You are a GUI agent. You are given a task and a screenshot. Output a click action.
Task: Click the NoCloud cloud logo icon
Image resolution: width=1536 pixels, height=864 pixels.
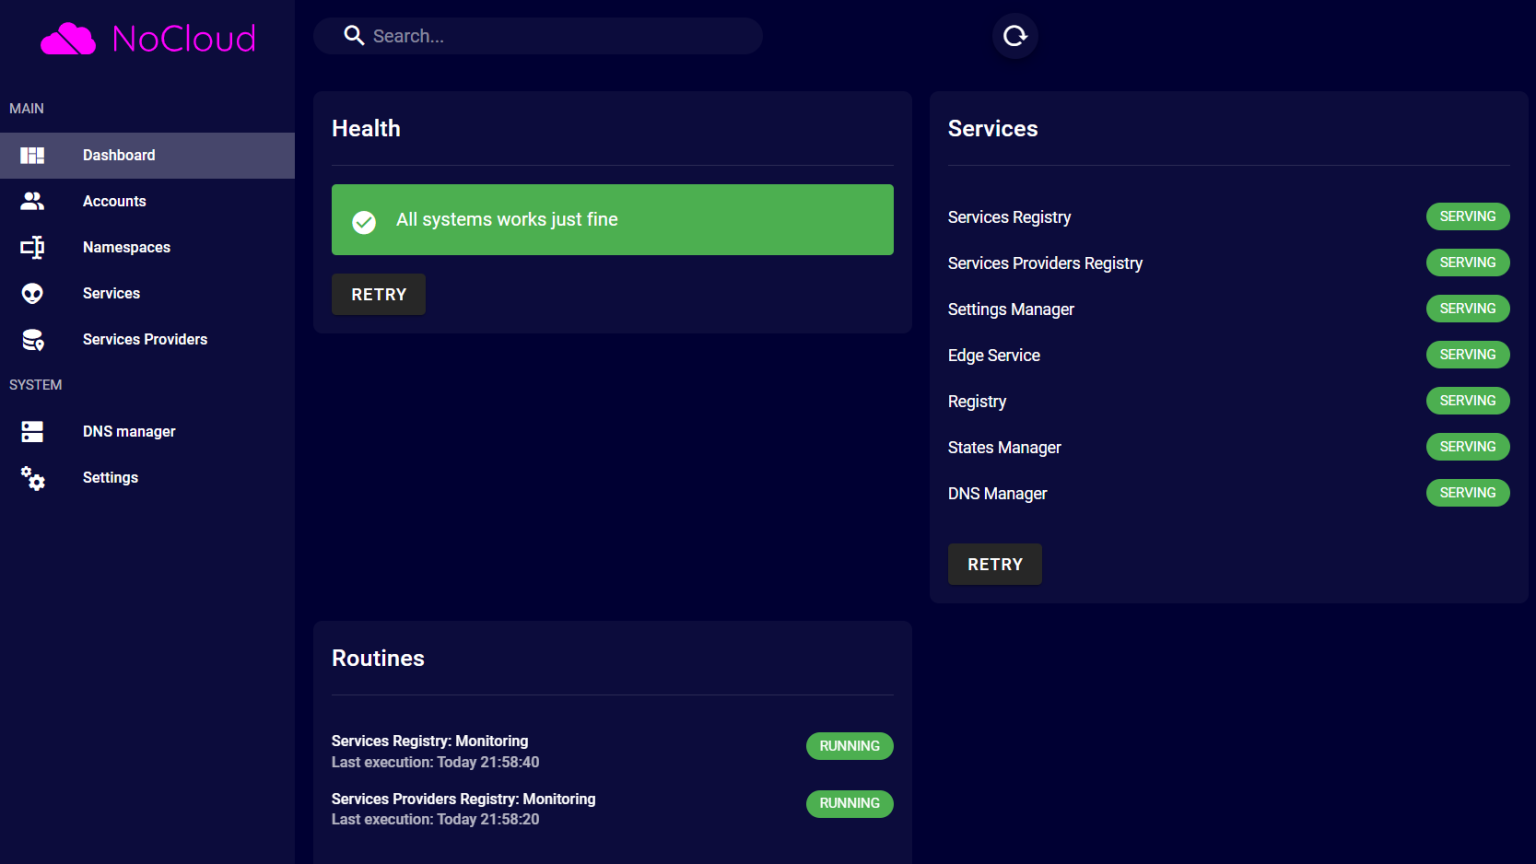click(67, 38)
